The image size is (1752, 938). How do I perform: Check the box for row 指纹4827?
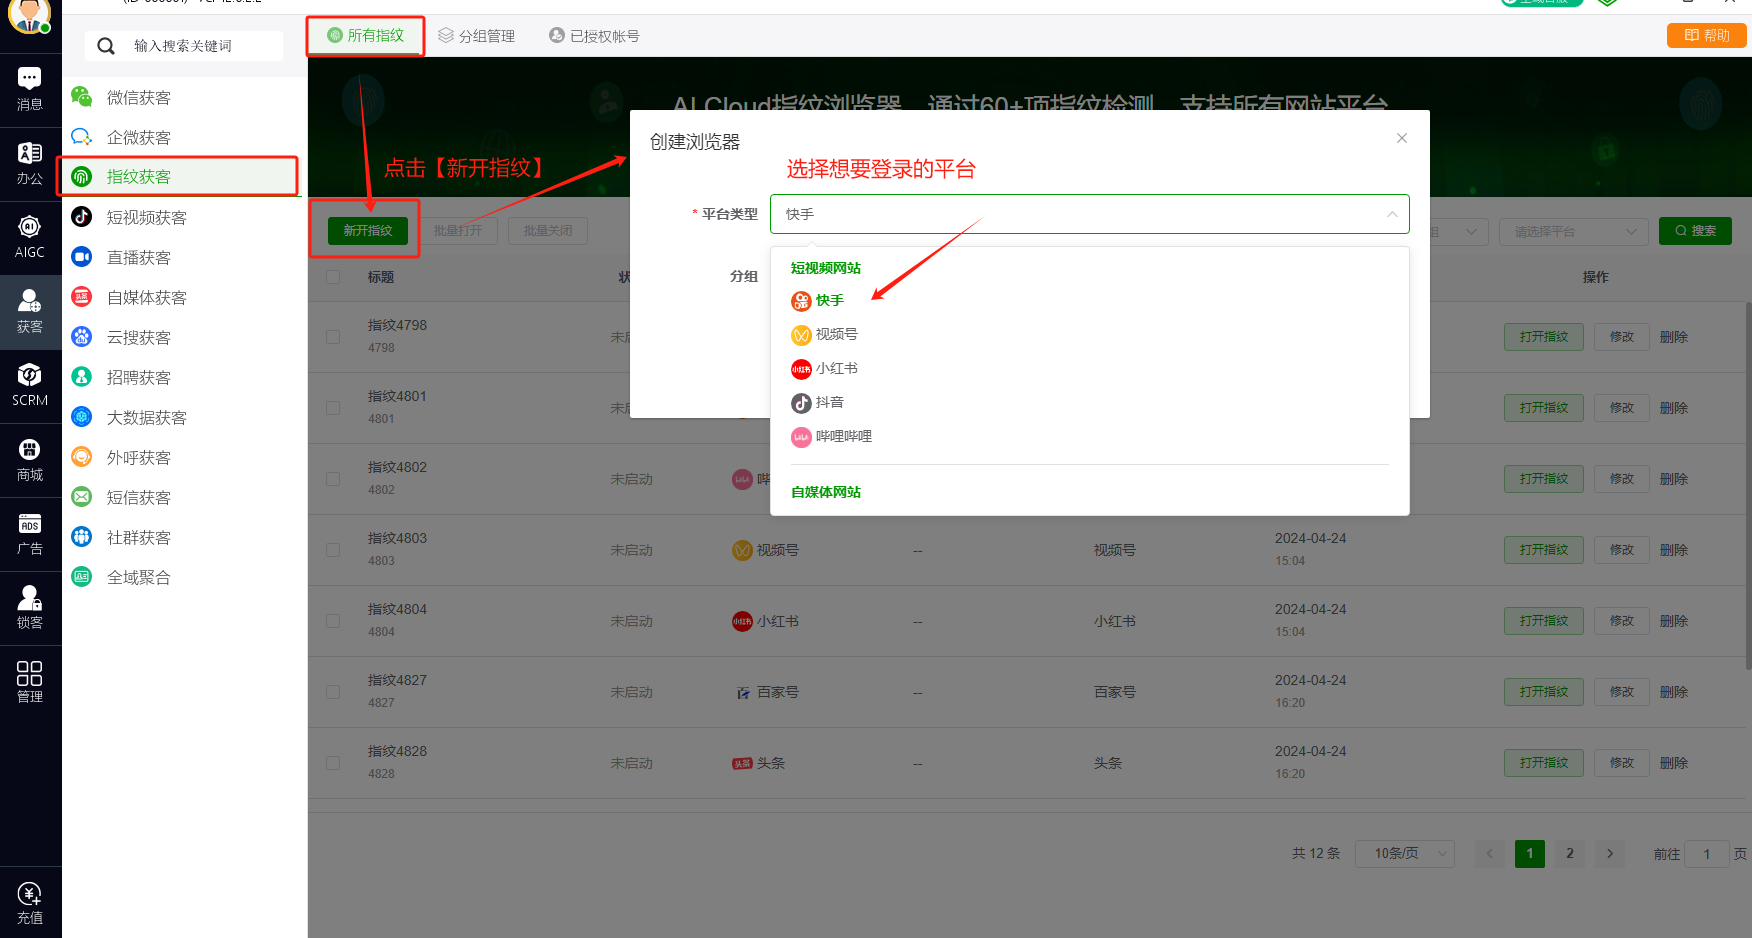333,692
